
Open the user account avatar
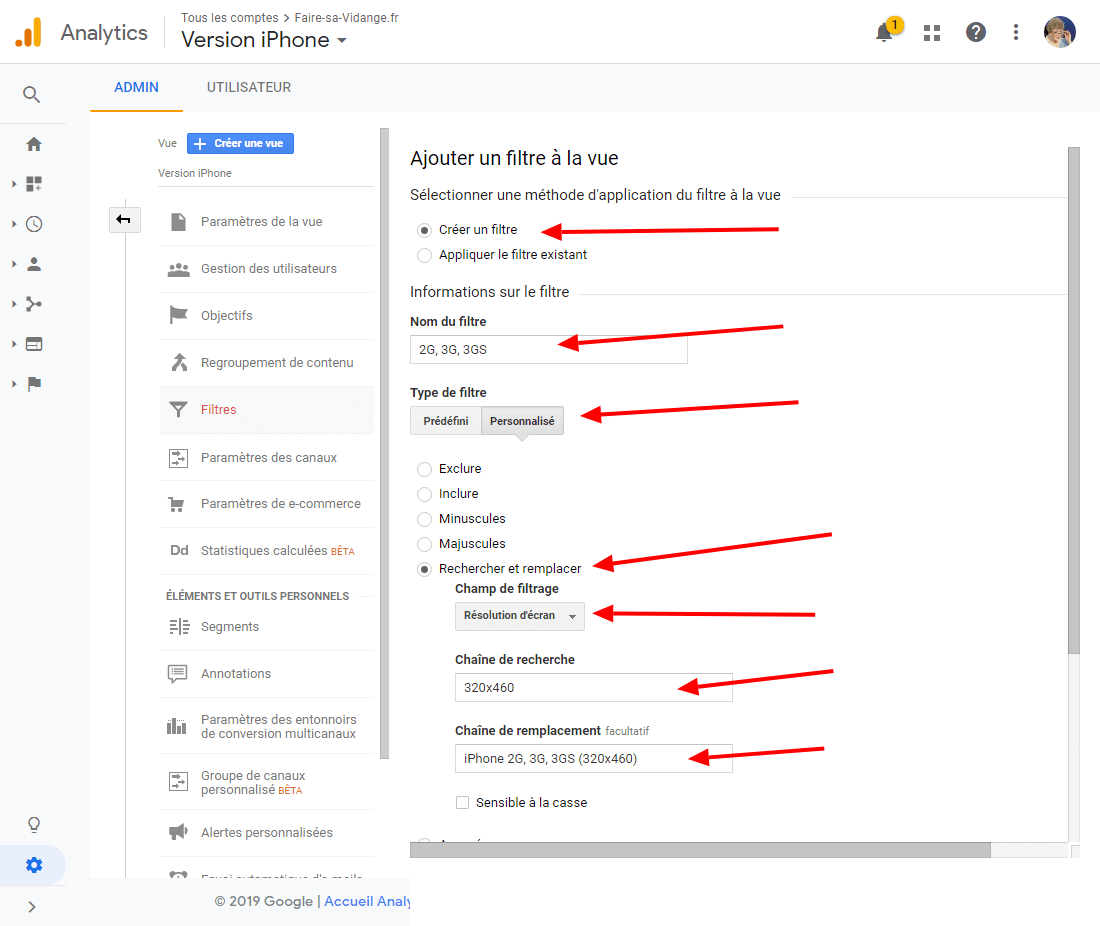point(1059,32)
